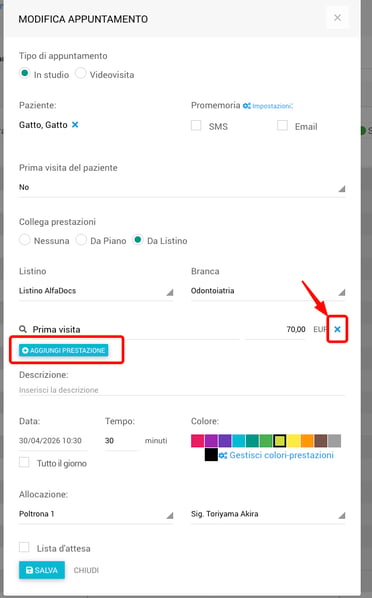
Task: Tick the Tutto il giorno checkbox
Action: [24, 462]
